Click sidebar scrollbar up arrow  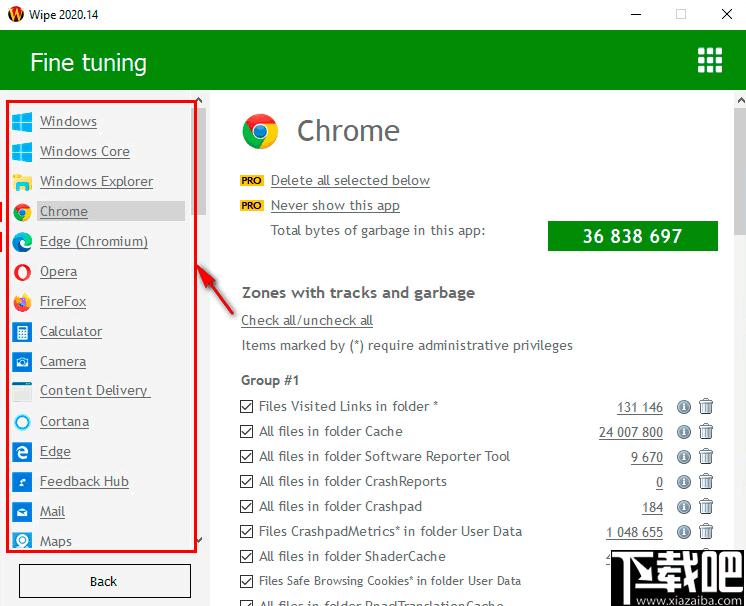pos(199,100)
